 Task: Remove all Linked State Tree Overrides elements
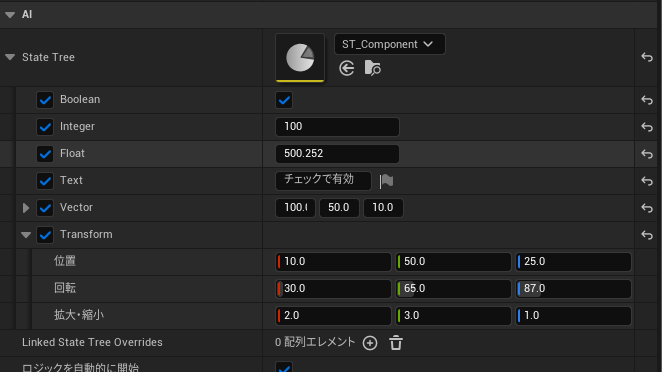[x=396, y=343]
